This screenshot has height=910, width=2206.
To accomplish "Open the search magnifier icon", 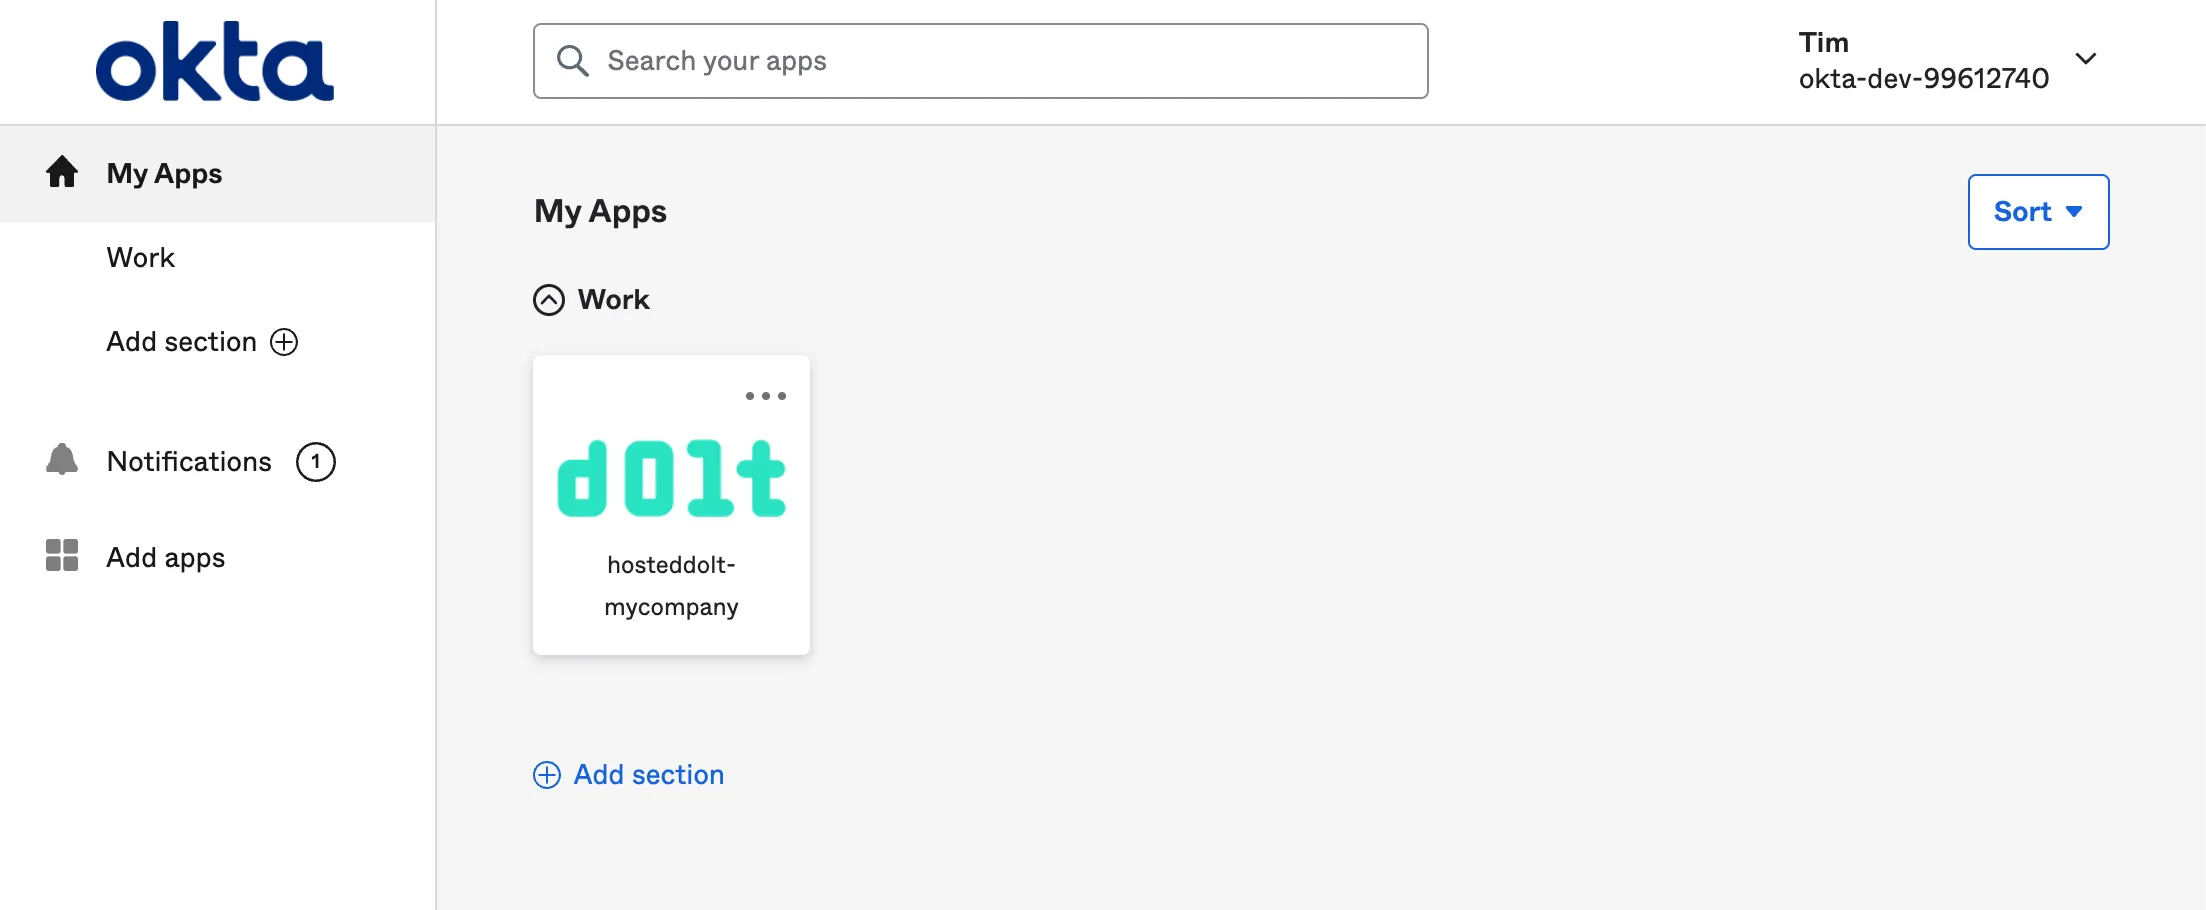I will click(x=572, y=60).
